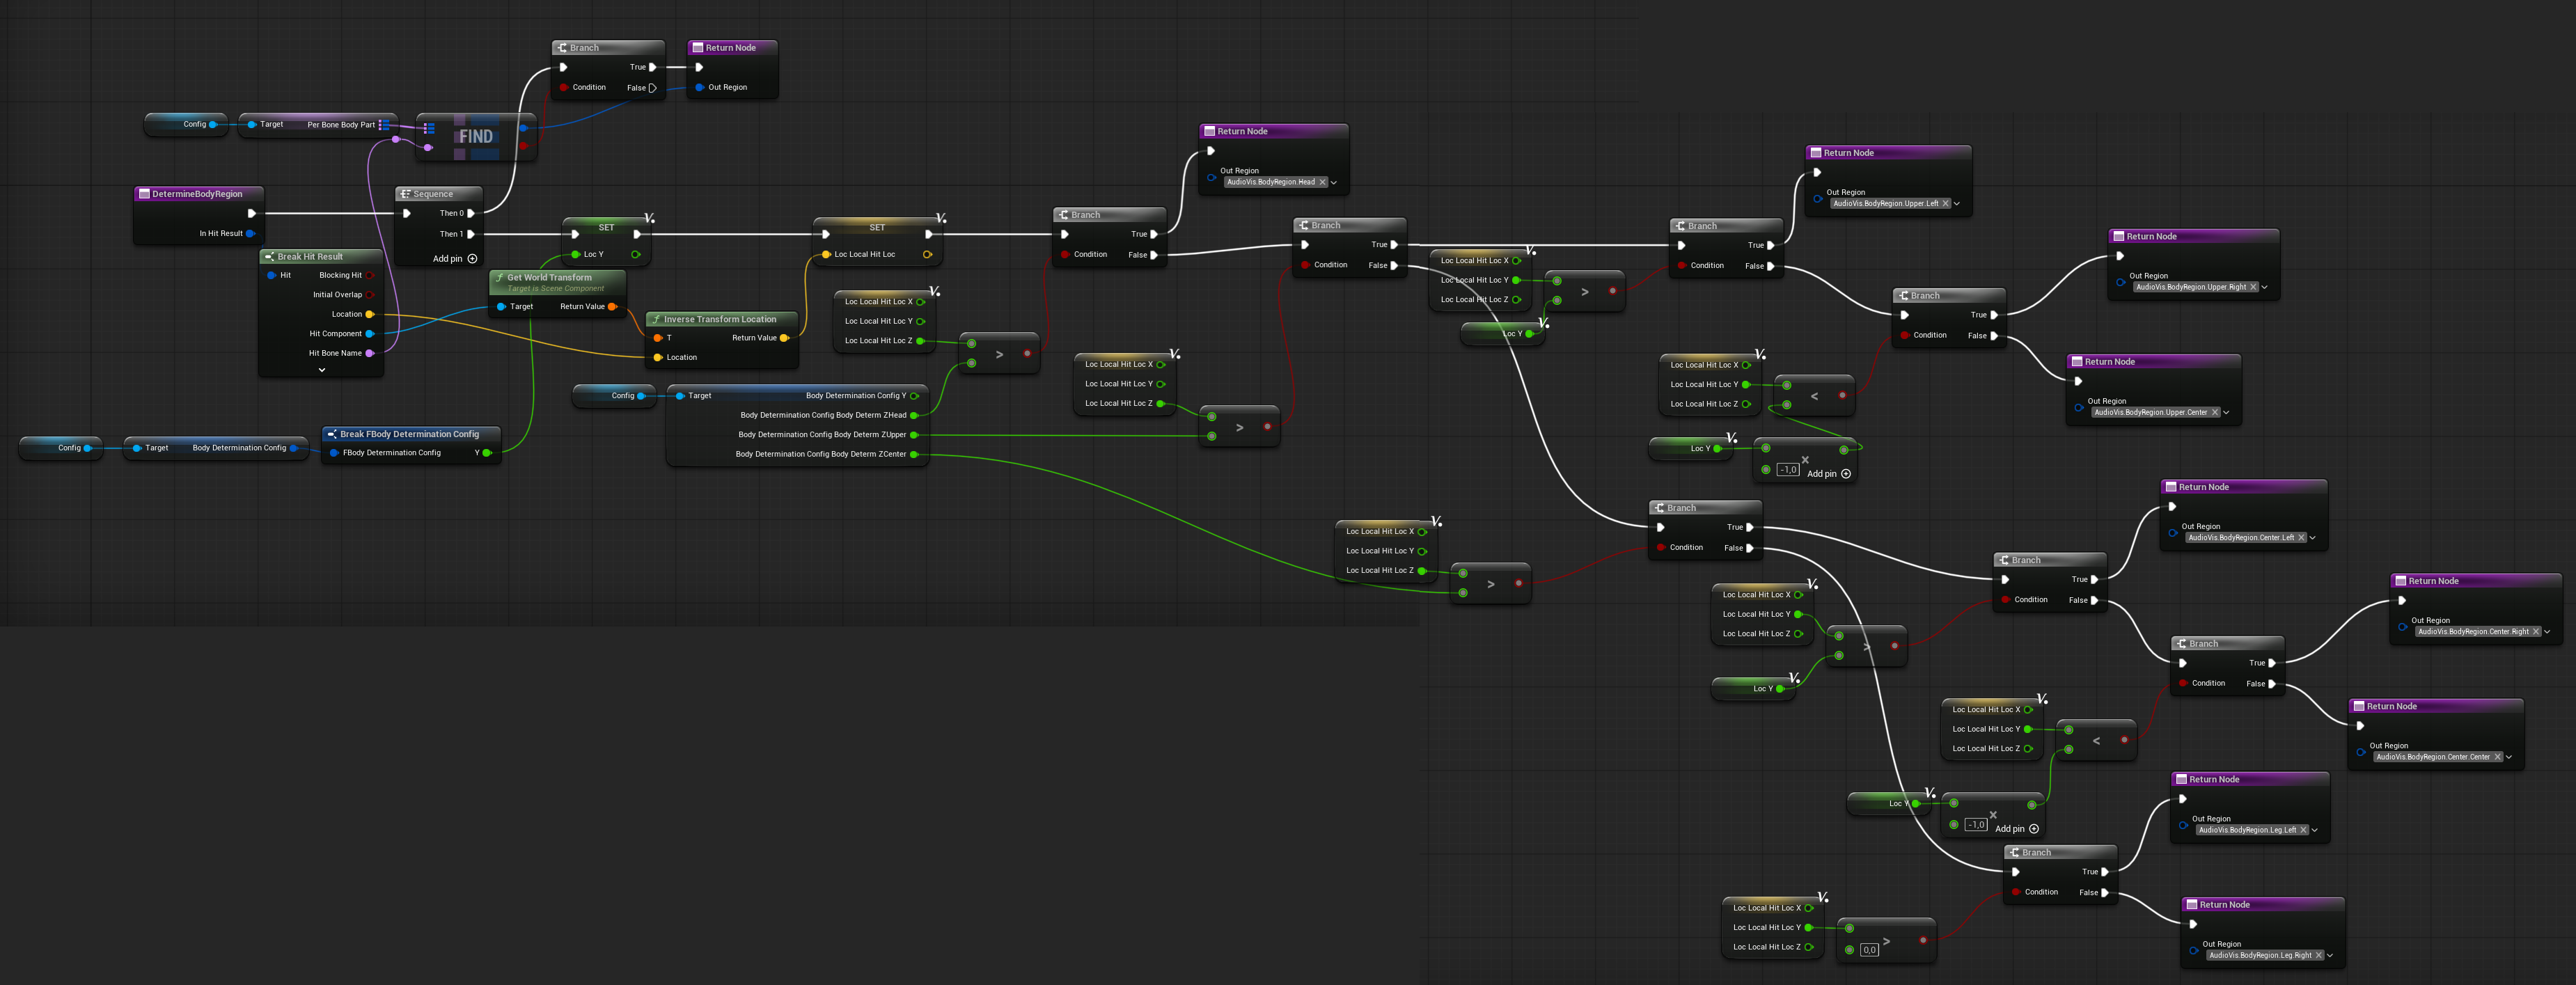Remove the AudioVis.BodyRegion.Leg.Right tag via X
Screen dimensions: 2576x985
2318,955
